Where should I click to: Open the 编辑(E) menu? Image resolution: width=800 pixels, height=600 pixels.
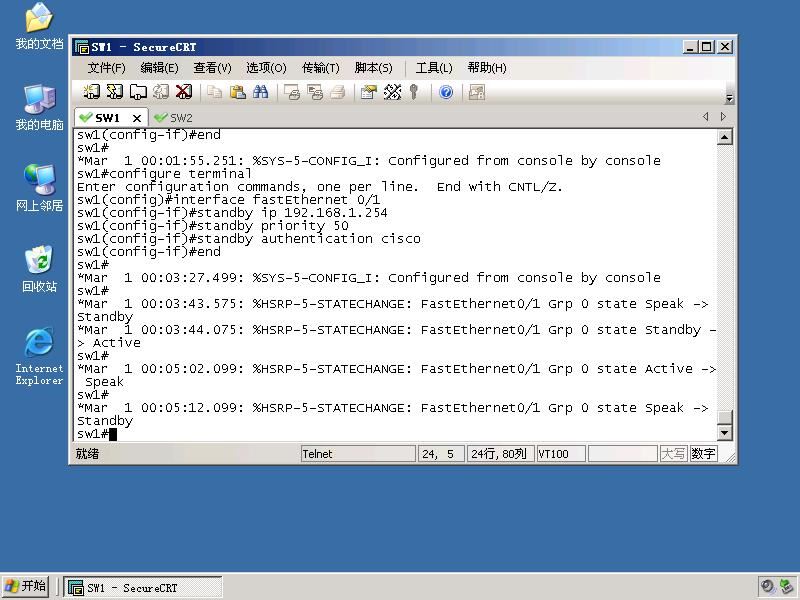coord(159,68)
